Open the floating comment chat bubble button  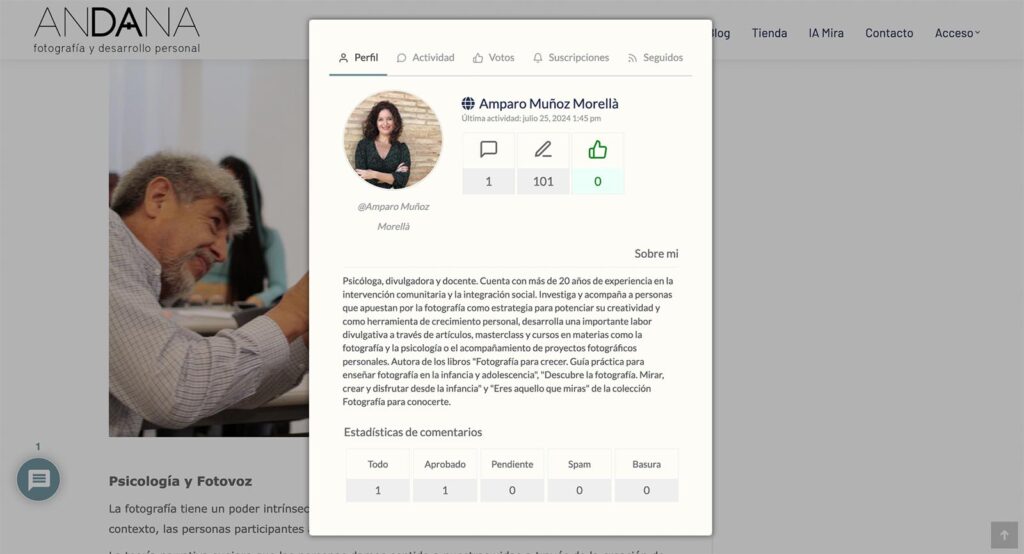point(39,480)
